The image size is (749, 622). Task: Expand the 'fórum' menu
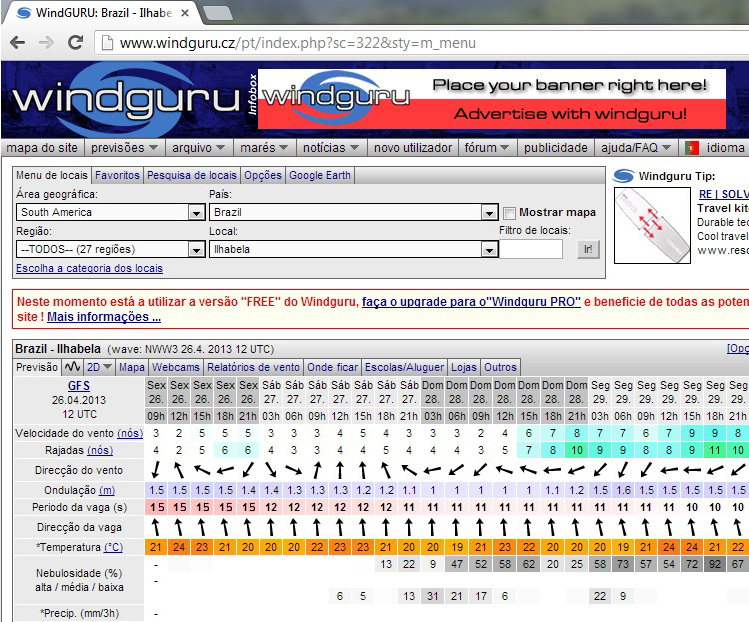(x=487, y=148)
